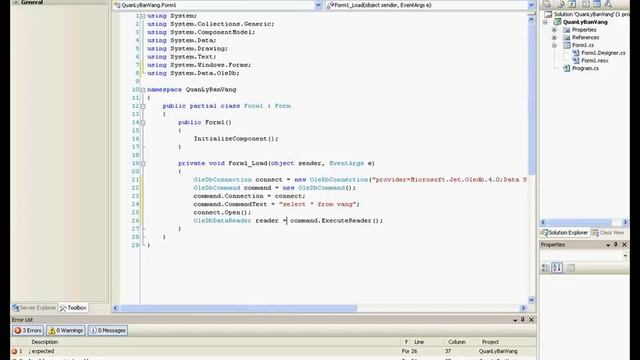Click Solution Explorer's fifth toolbar icon
Screen dimensions: 640x360
tap(597, 4)
